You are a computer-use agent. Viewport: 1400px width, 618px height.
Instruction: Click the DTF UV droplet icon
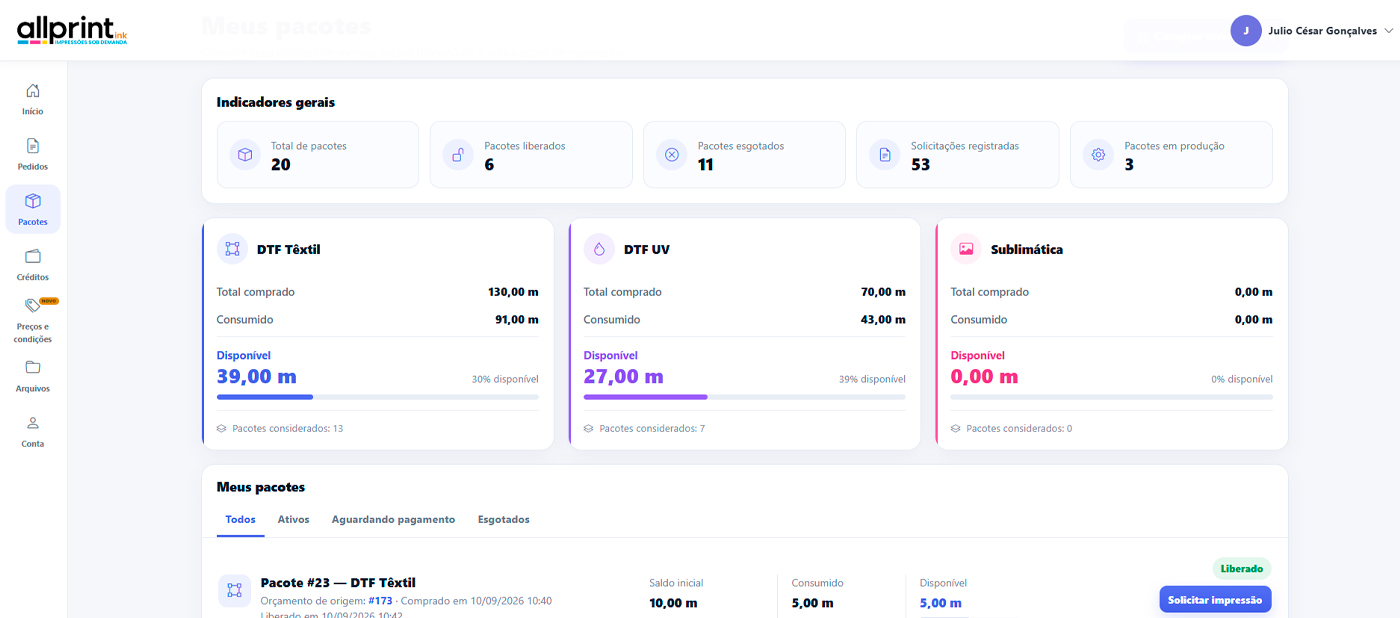[x=600, y=249]
